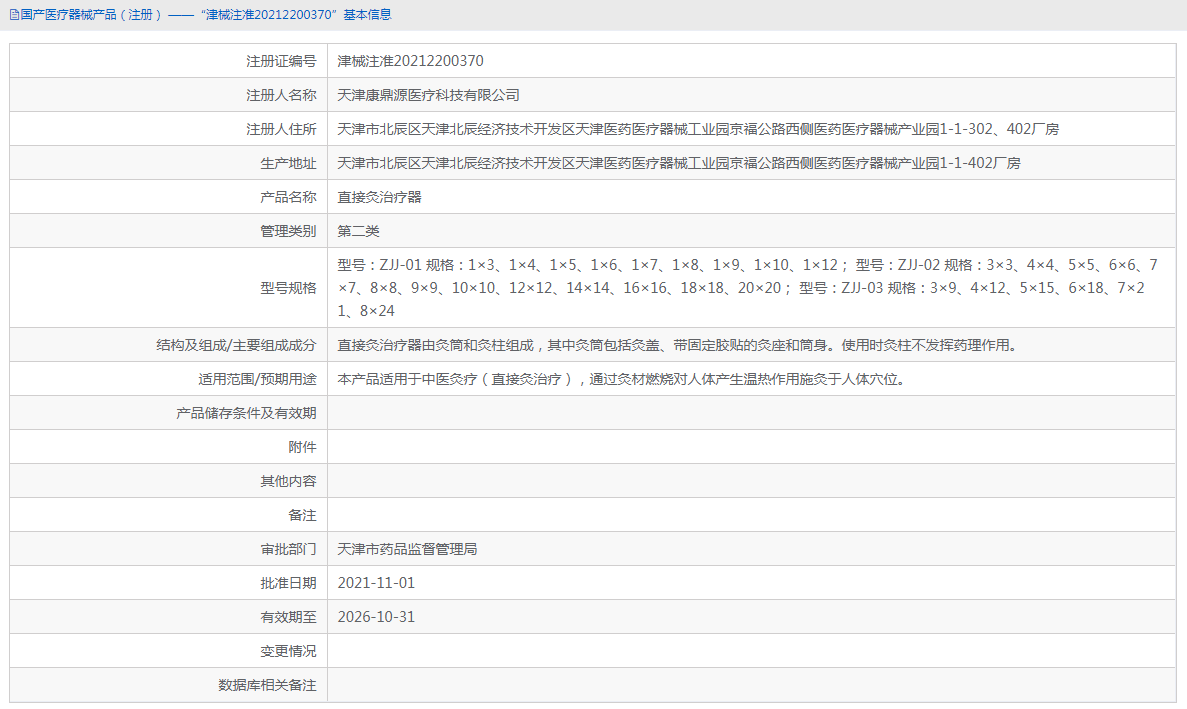Select the structure description starting with 直接灸治疗器由灸筒
The image size is (1187, 709).
point(679,346)
